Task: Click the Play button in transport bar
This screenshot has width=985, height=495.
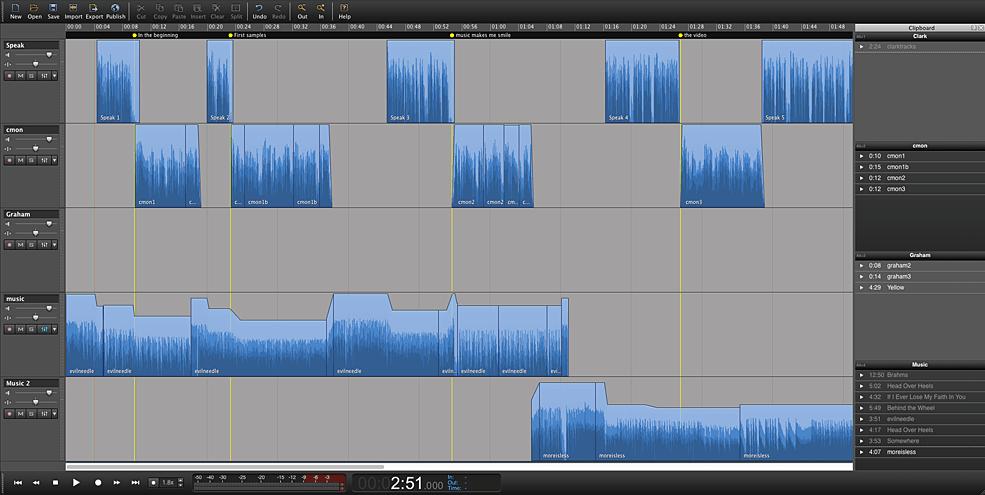Action: pos(76,482)
